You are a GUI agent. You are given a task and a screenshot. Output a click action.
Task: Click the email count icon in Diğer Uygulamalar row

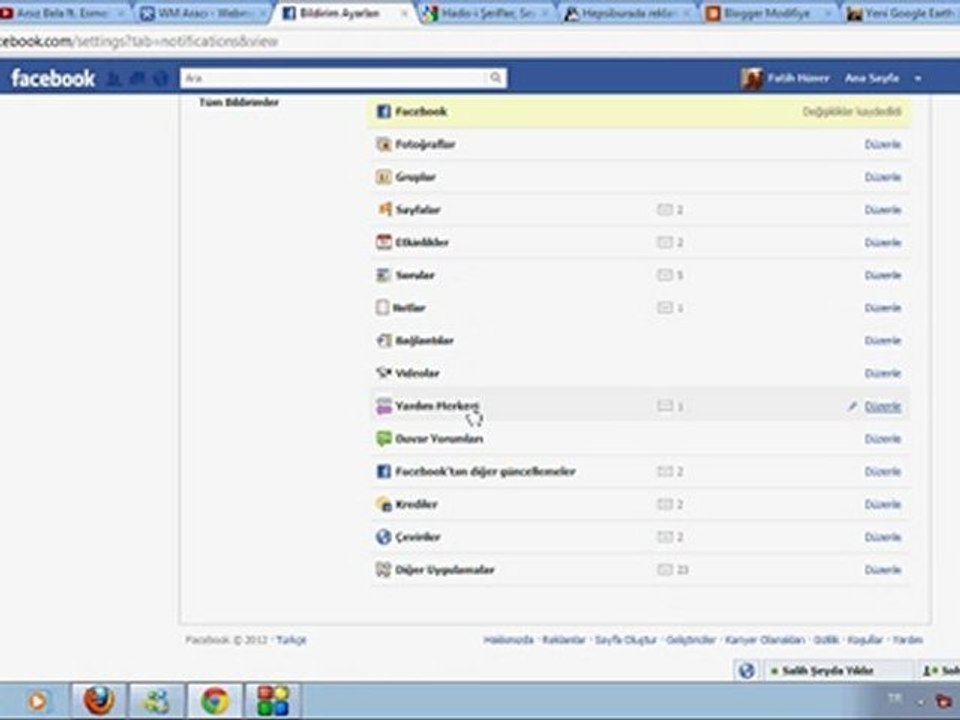tap(665, 569)
